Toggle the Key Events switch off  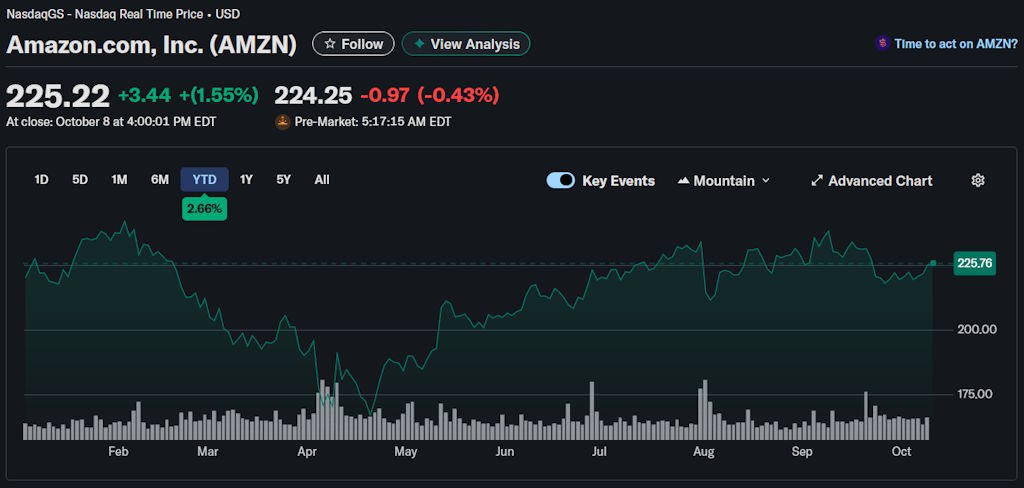pyautogui.click(x=560, y=181)
